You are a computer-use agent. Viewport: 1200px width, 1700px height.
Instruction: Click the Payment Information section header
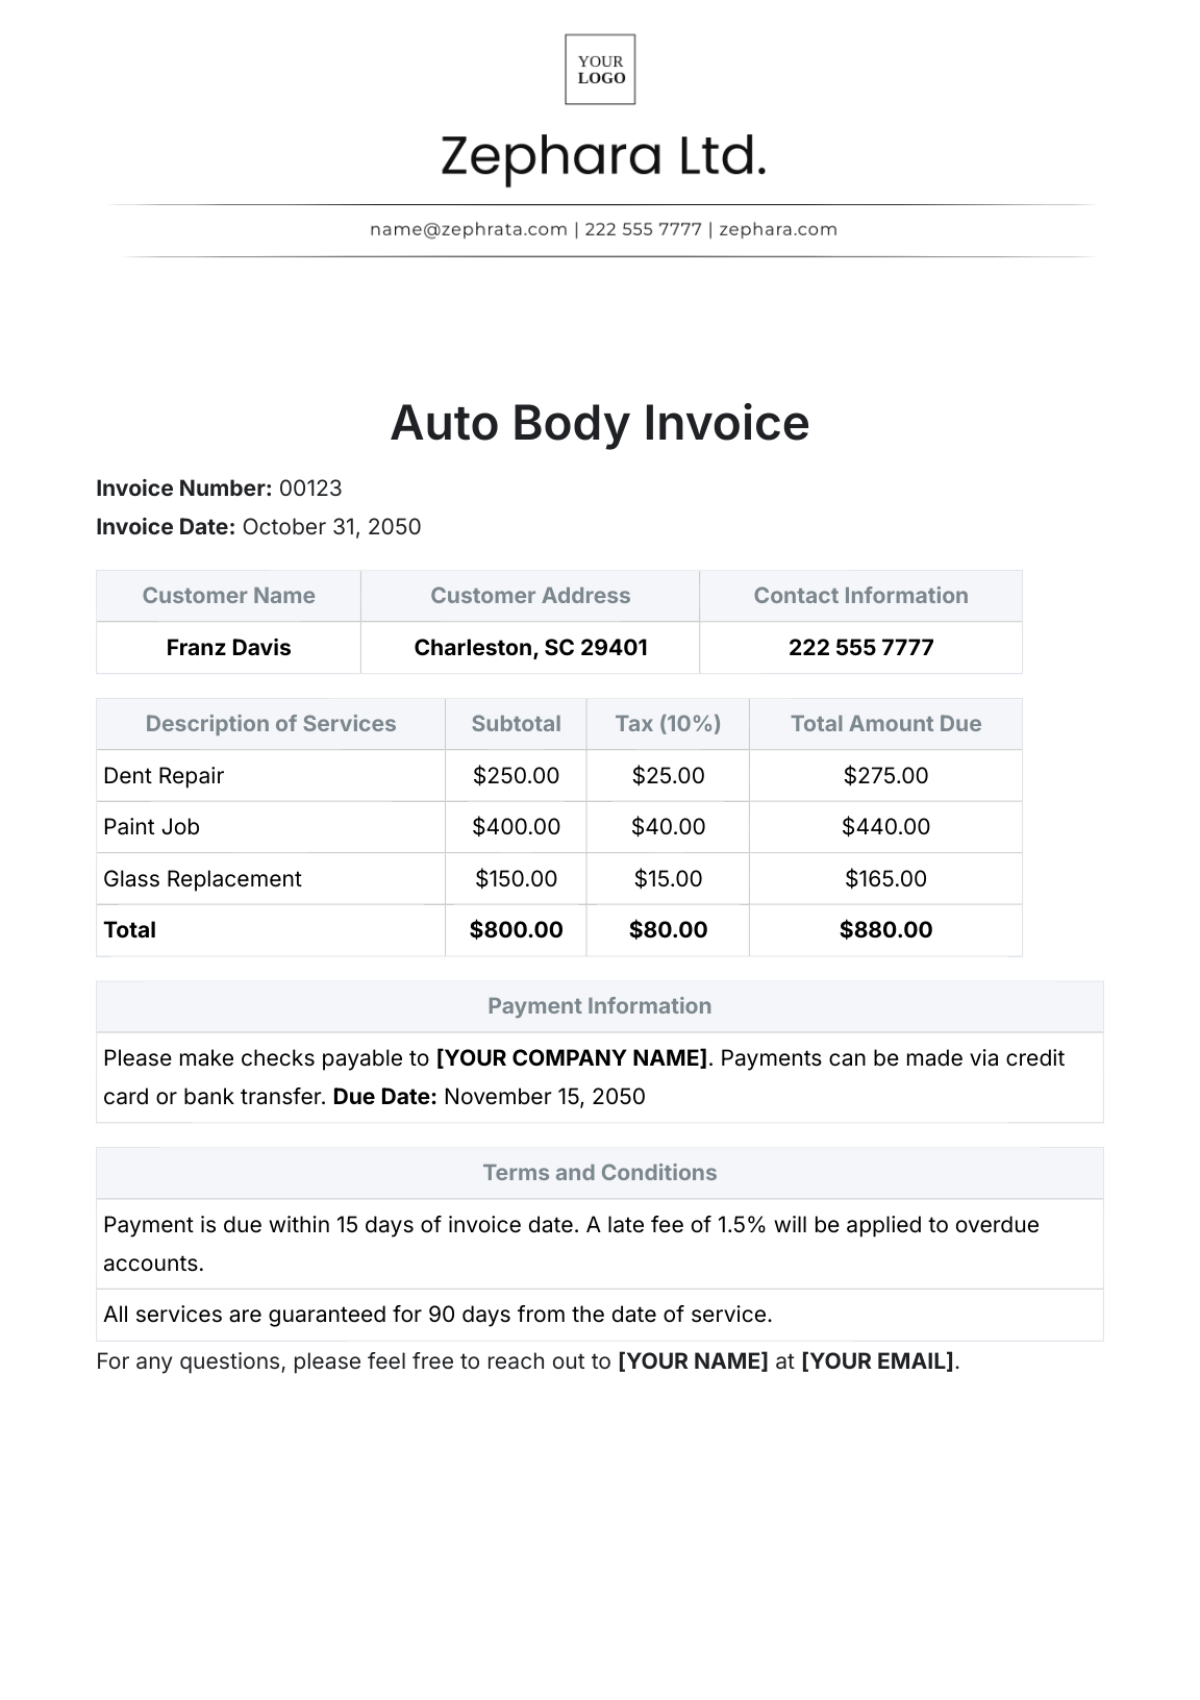600,1007
